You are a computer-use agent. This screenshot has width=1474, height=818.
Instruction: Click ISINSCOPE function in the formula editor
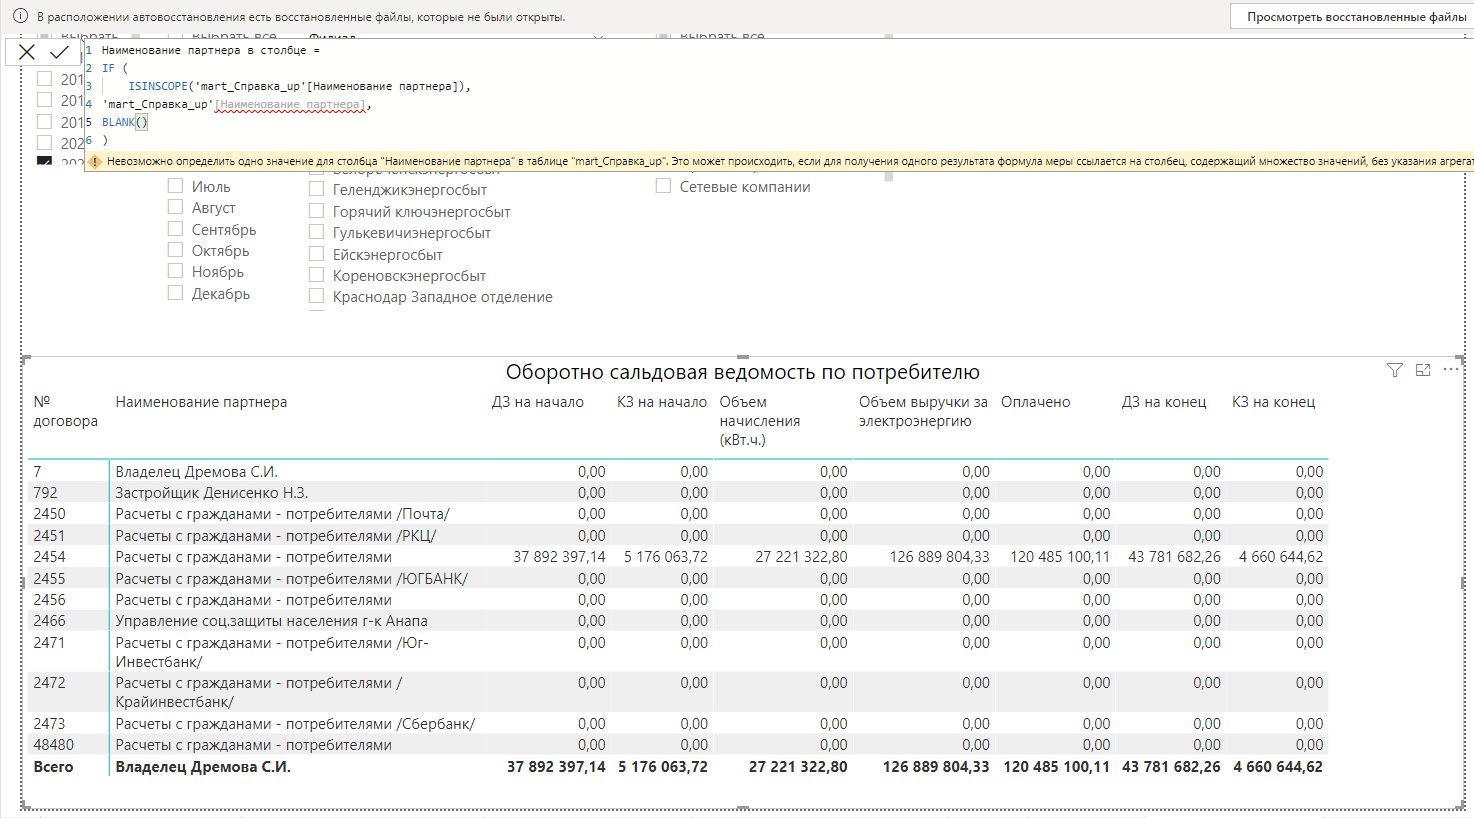click(158, 86)
